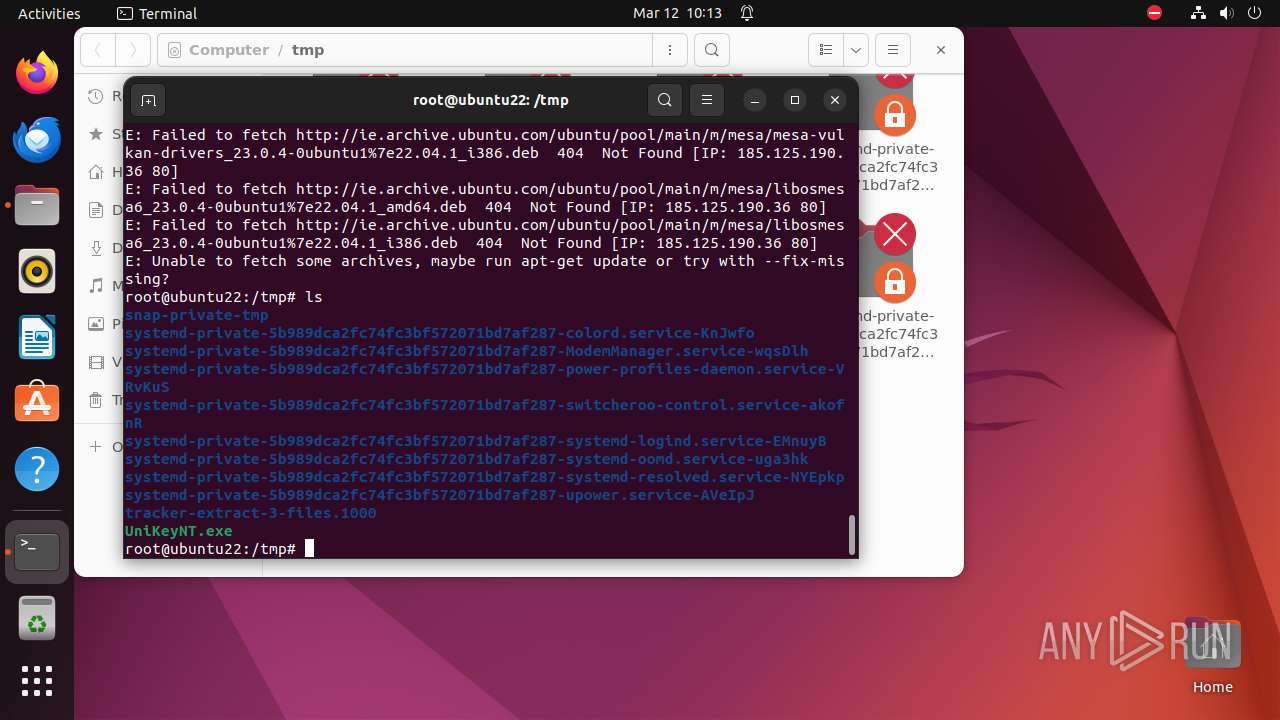This screenshot has width=1280, height=720.
Task: Open the network status icon in top bar
Action: tap(1199, 13)
